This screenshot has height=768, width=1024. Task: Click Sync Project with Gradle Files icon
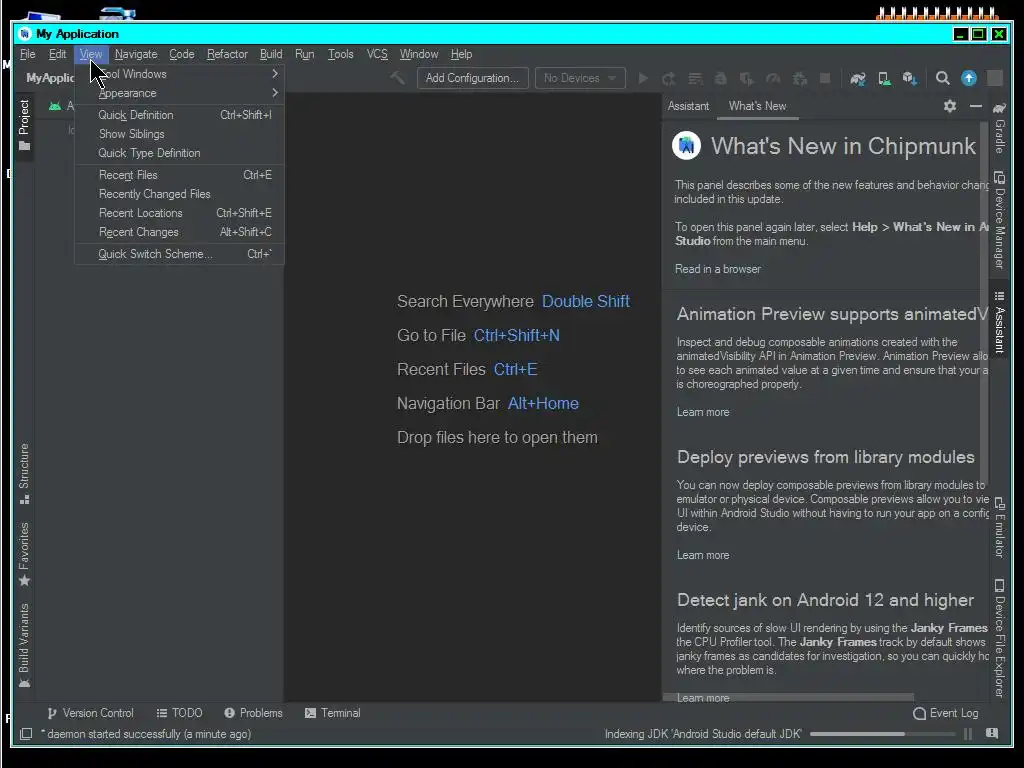[857, 78]
